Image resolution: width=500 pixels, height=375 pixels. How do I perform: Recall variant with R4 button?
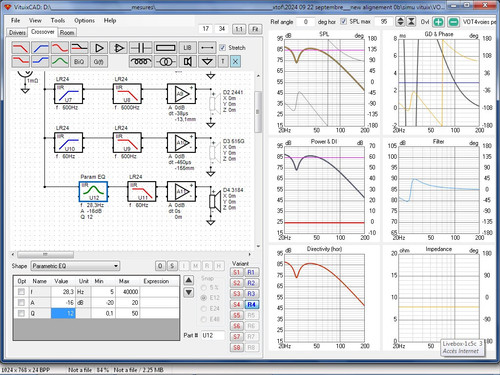(x=251, y=305)
